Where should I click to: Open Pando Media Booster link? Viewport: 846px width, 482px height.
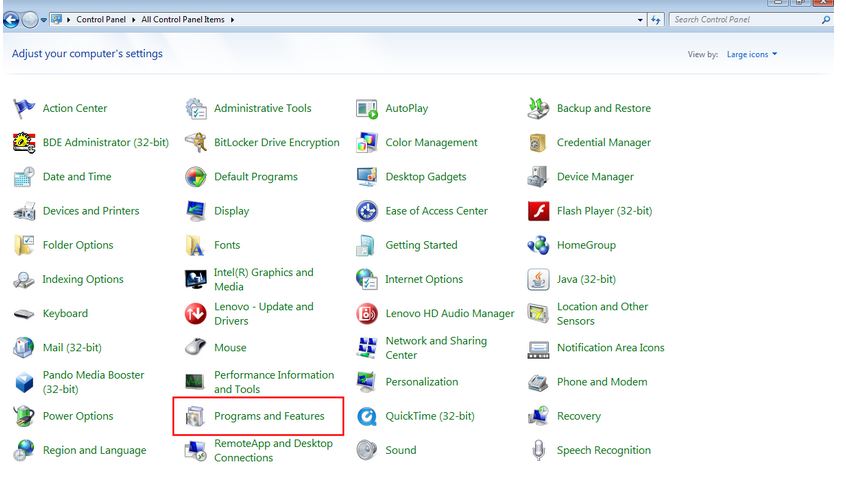(x=93, y=382)
